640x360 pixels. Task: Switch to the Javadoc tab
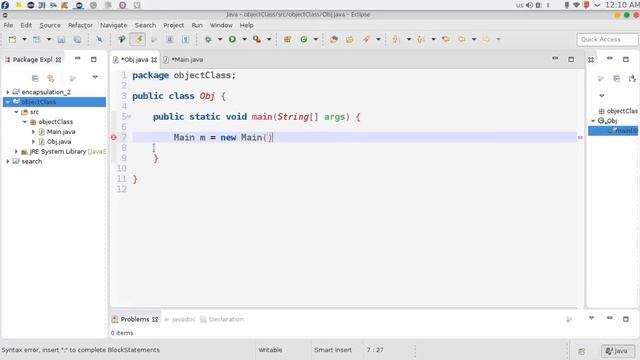[180, 320]
